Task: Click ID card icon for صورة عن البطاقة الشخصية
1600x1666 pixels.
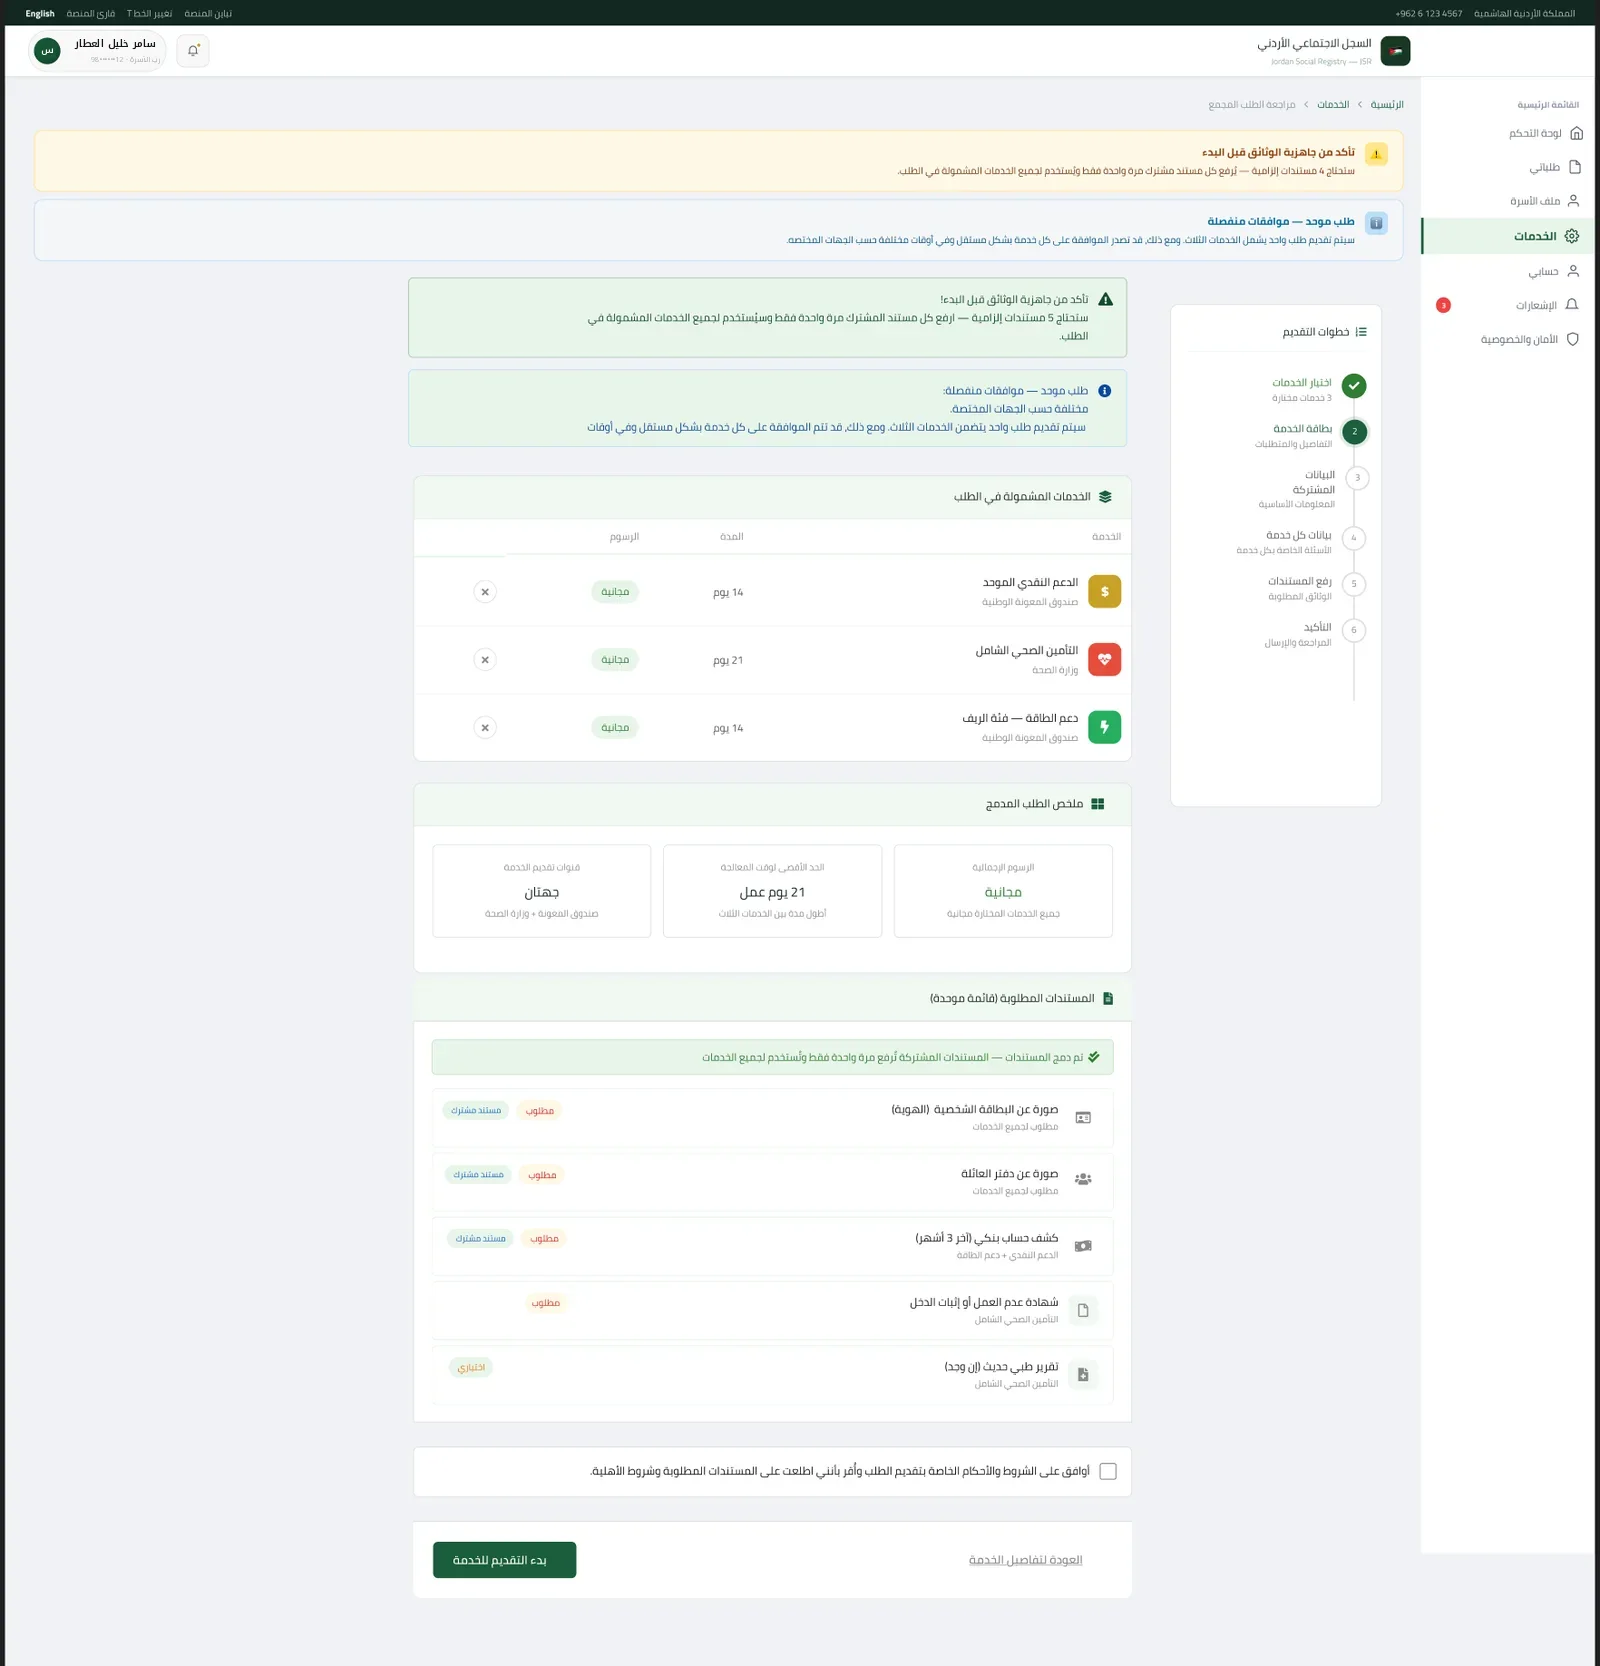Action: pyautogui.click(x=1083, y=1118)
